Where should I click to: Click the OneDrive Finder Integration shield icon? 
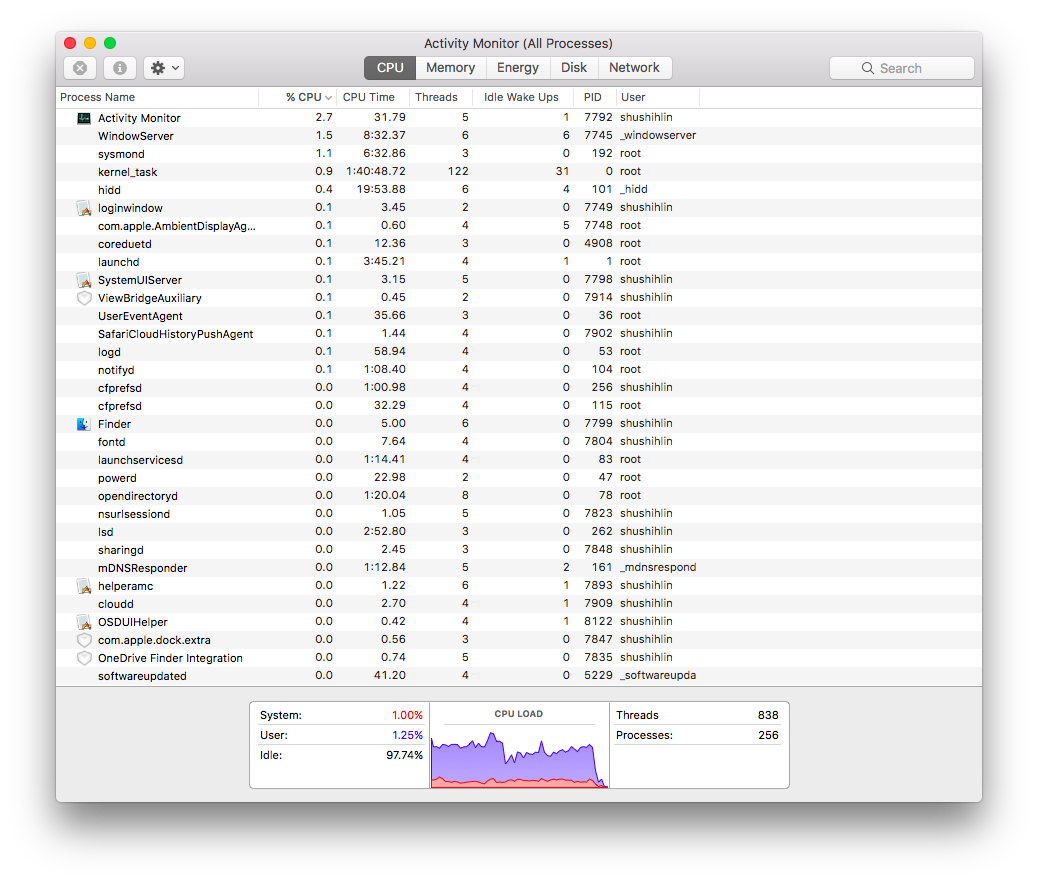pyautogui.click(x=84, y=658)
